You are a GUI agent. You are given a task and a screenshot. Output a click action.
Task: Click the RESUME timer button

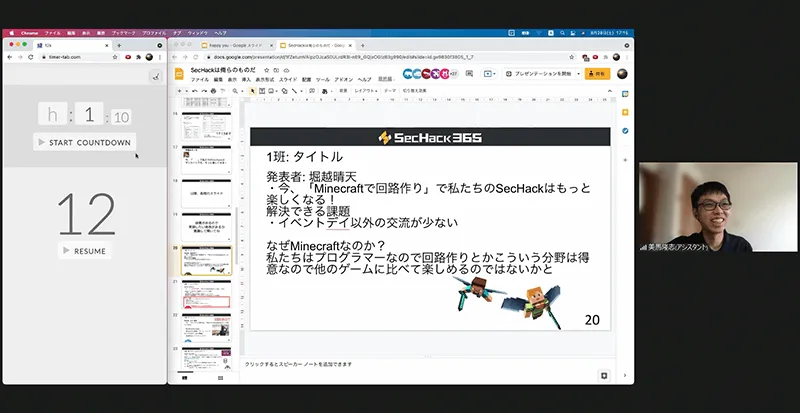pos(85,251)
